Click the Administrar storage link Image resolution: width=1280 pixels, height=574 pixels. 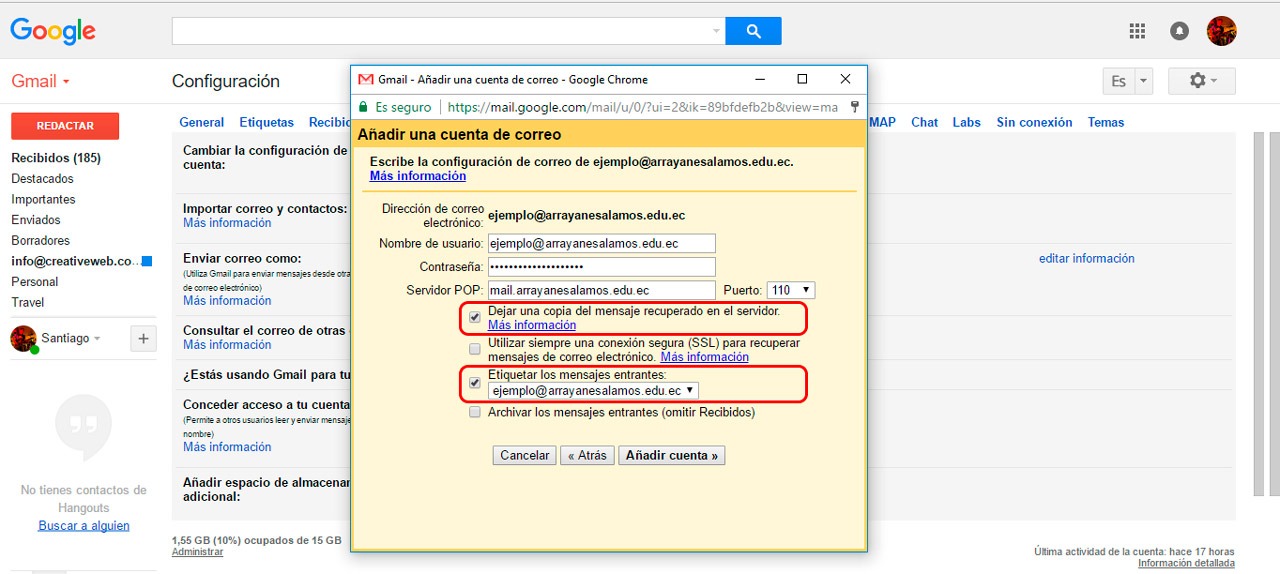click(x=198, y=552)
